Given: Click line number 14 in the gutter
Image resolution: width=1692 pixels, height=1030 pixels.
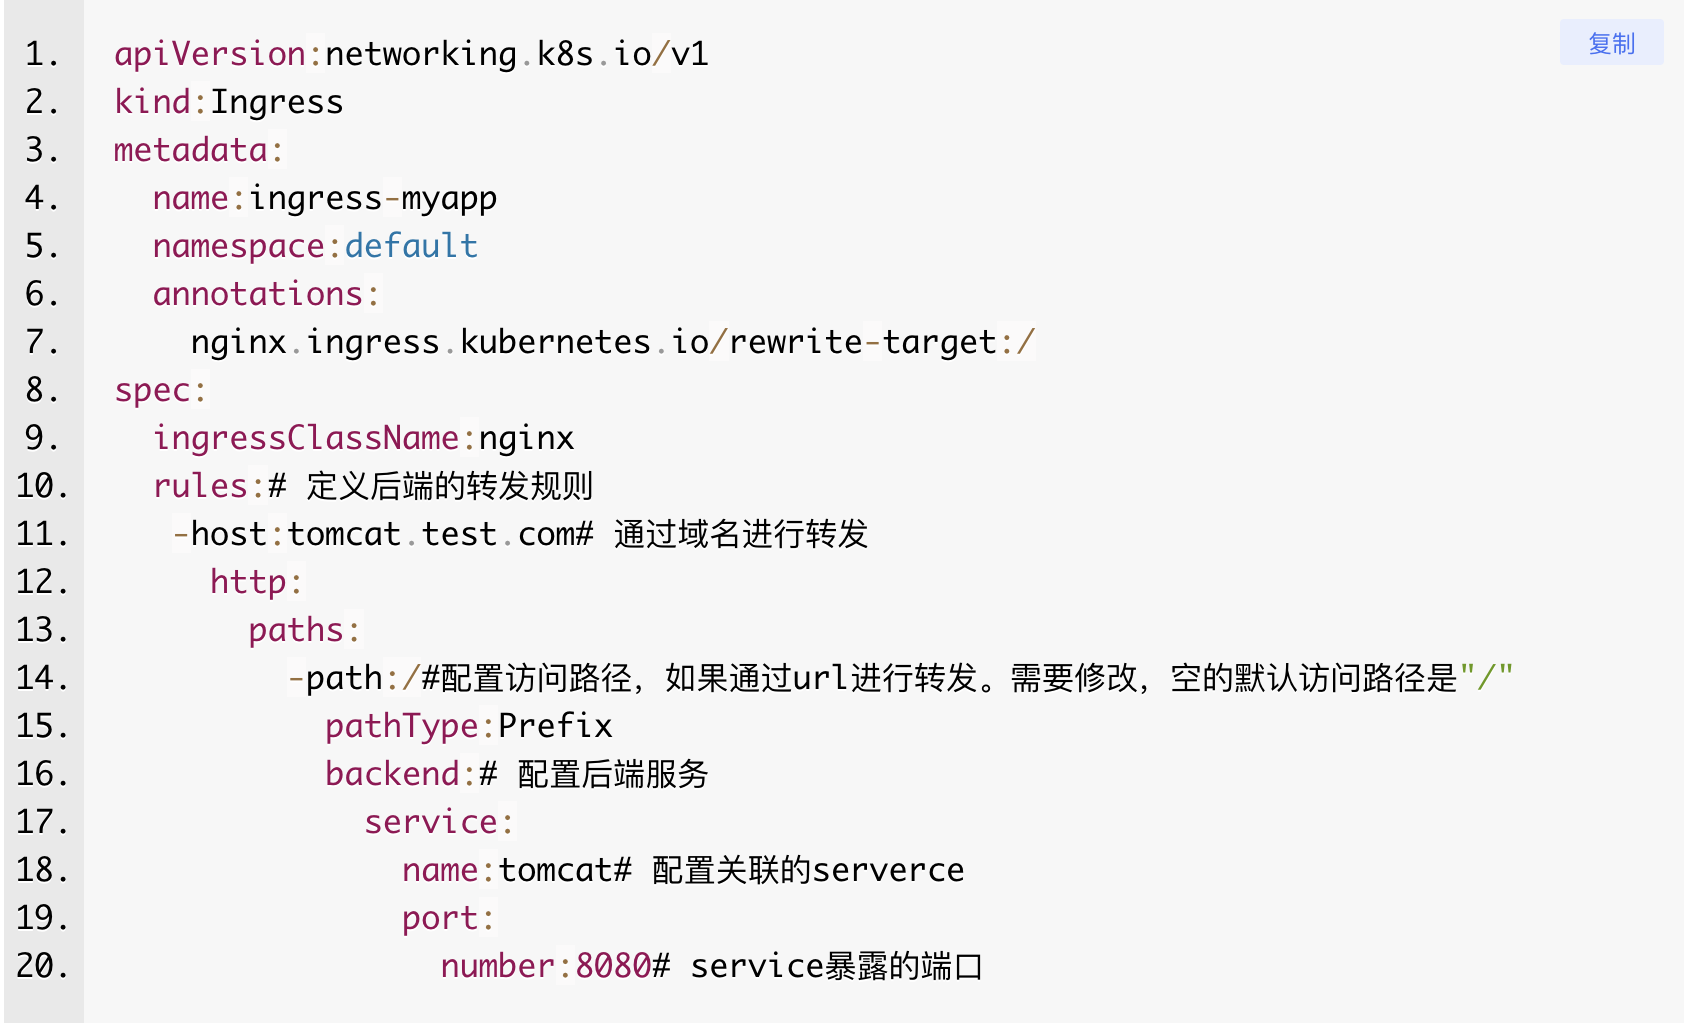Looking at the screenshot, I should [42, 678].
